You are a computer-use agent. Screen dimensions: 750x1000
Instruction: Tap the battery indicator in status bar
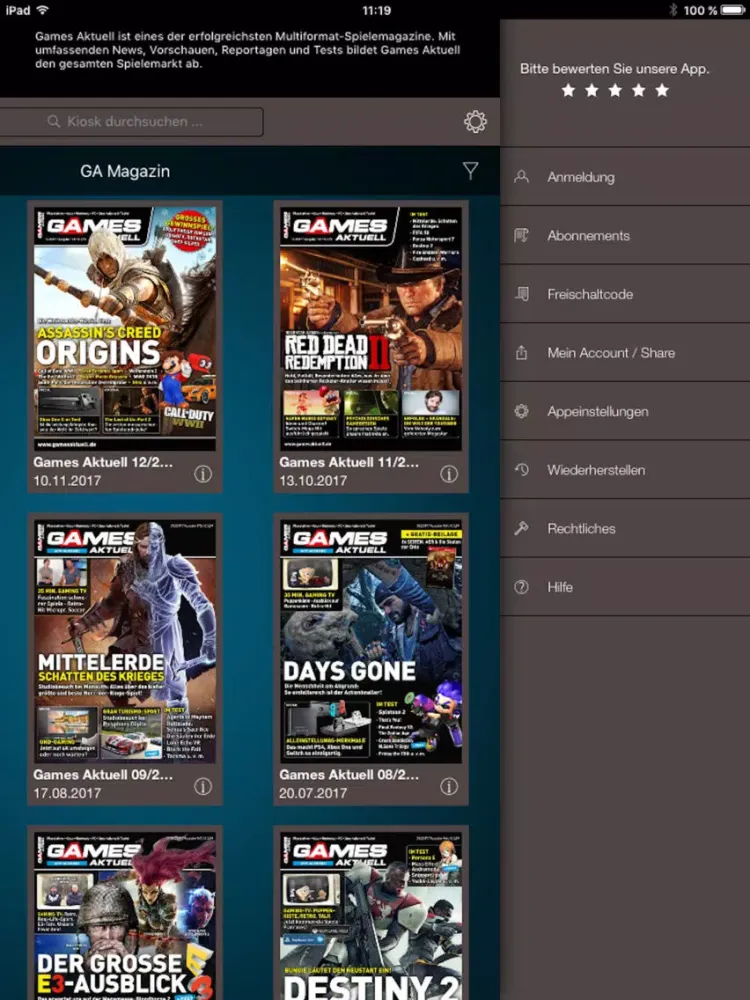pos(733,10)
